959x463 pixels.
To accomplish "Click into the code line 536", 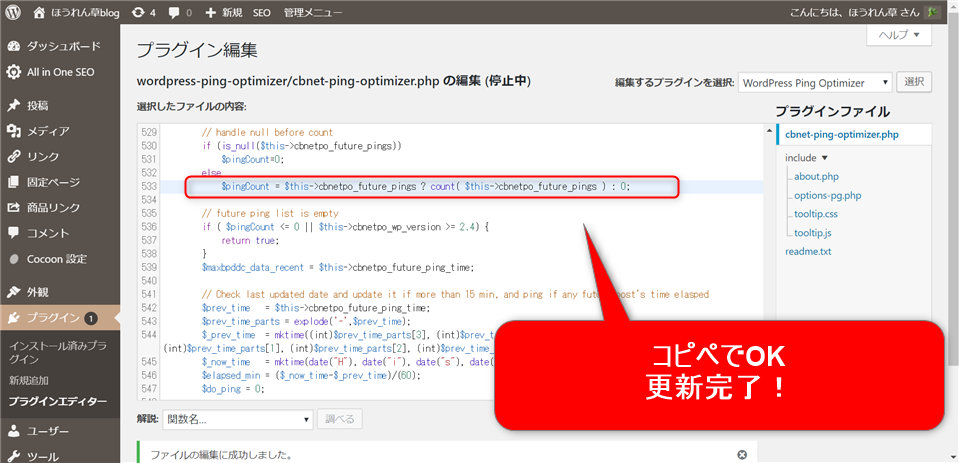I will 346,226.
